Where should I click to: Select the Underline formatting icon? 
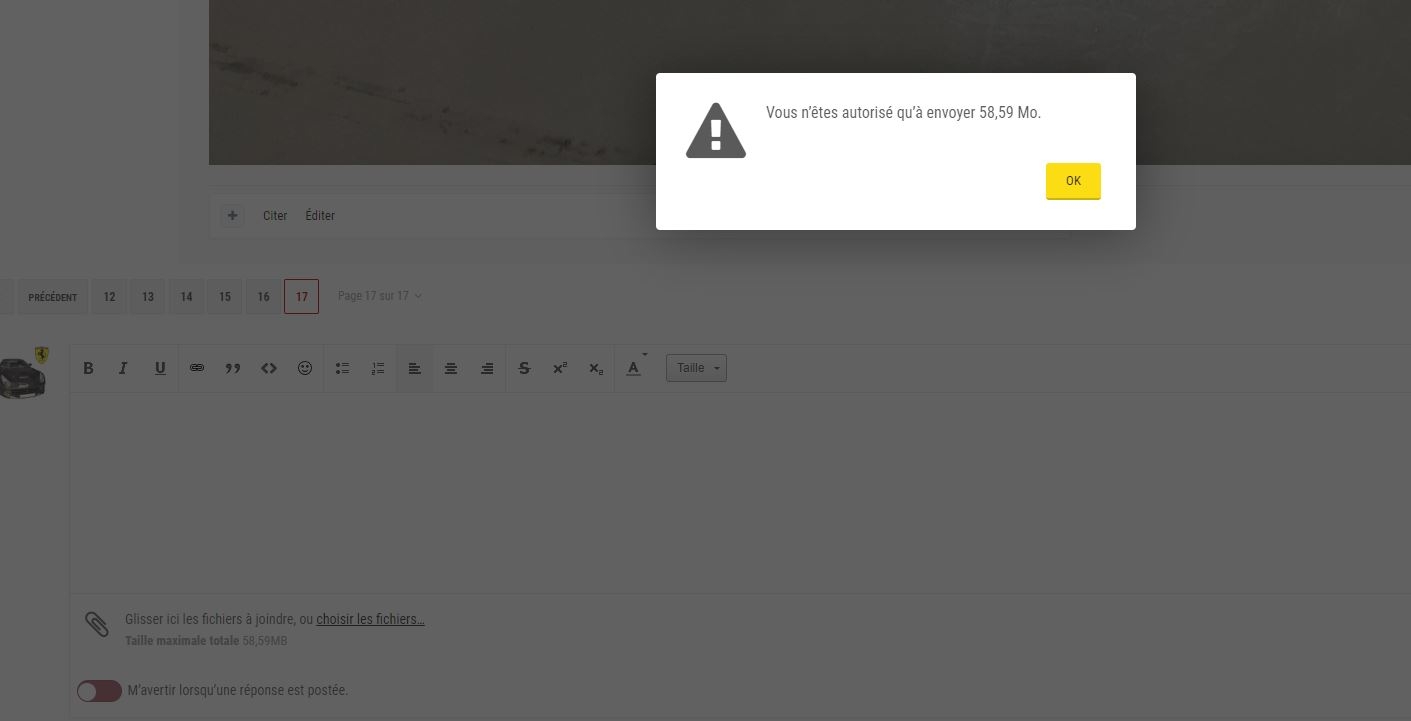pyautogui.click(x=160, y=368)
